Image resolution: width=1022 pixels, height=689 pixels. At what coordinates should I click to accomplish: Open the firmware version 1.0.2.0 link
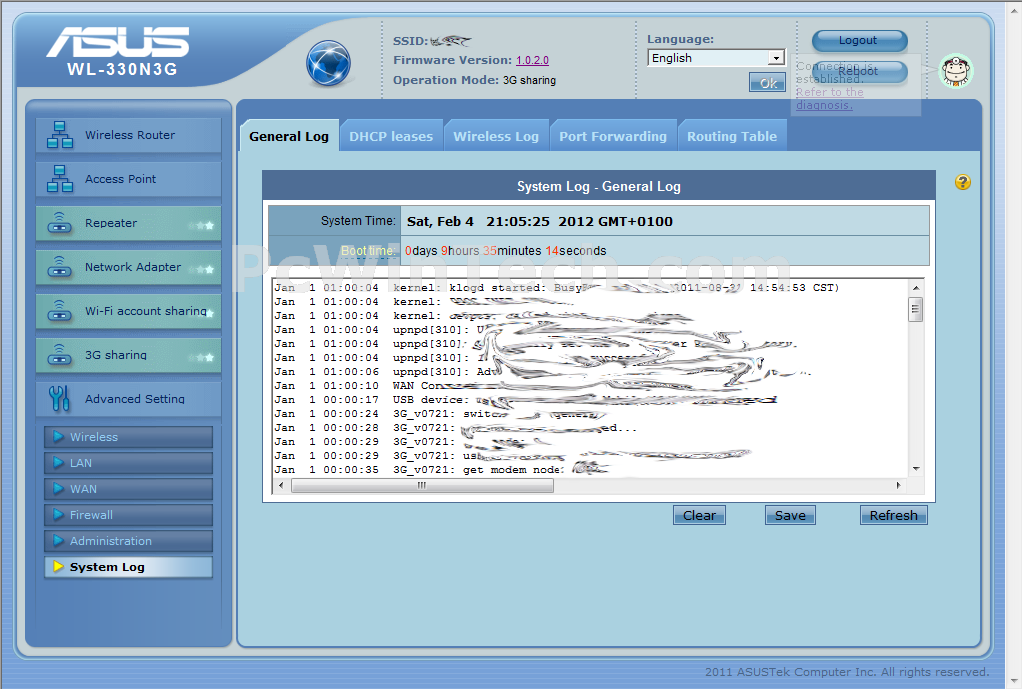coord(533,60)
